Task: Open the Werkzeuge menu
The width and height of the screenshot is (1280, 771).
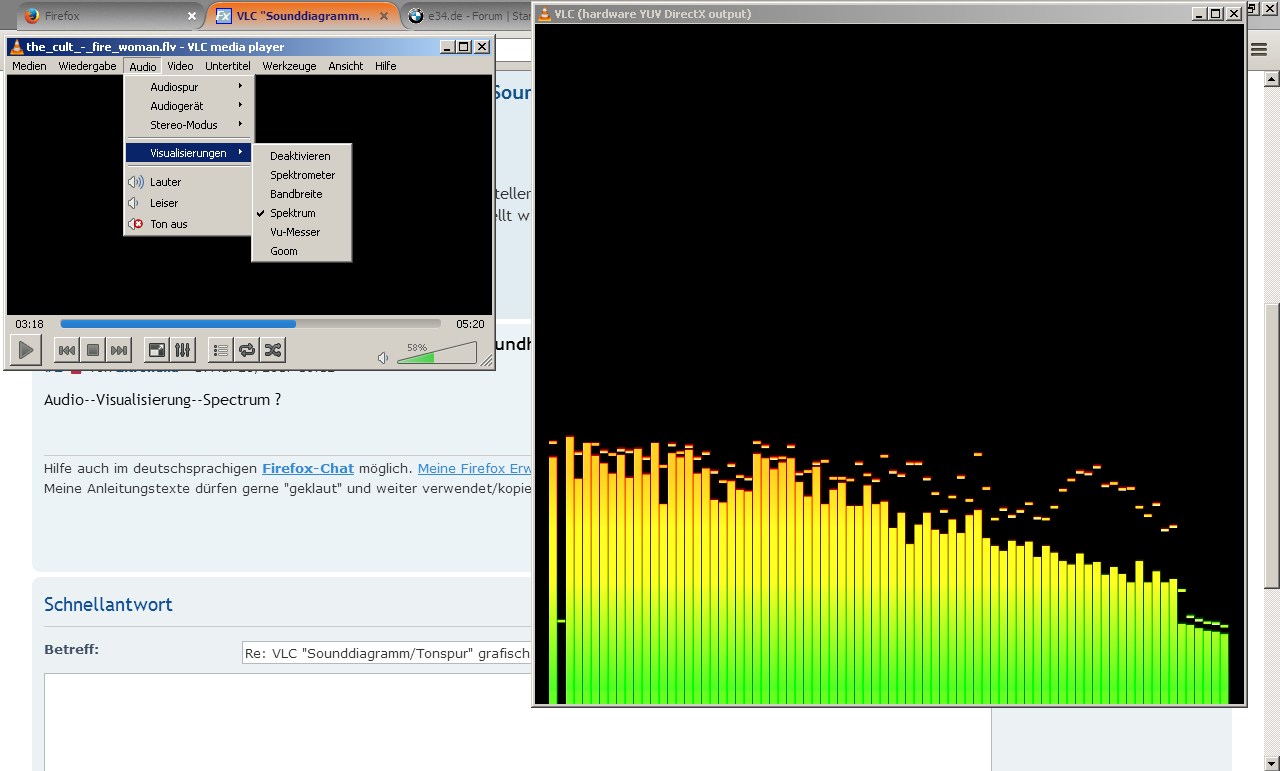Action: [289, 66]
